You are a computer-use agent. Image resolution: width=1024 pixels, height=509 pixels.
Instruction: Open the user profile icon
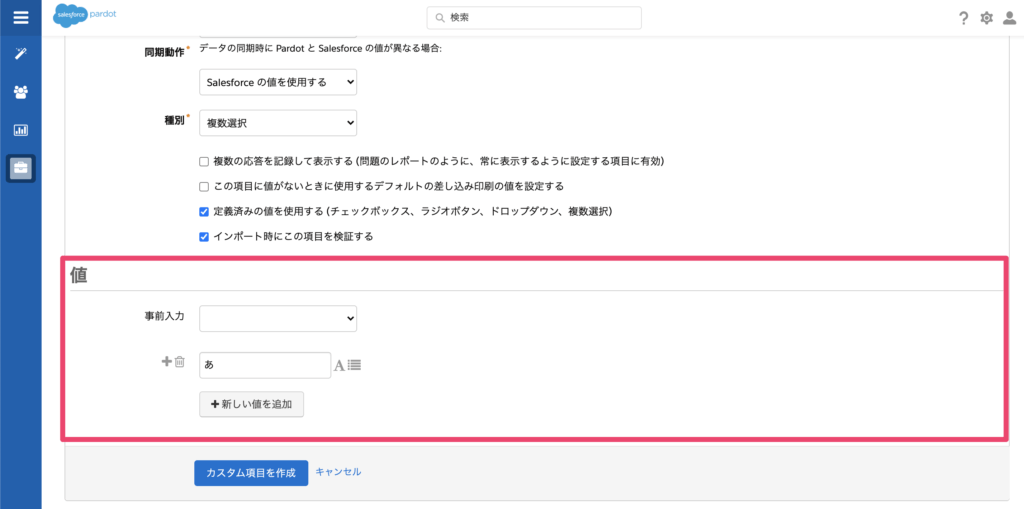pos(1009,18)
